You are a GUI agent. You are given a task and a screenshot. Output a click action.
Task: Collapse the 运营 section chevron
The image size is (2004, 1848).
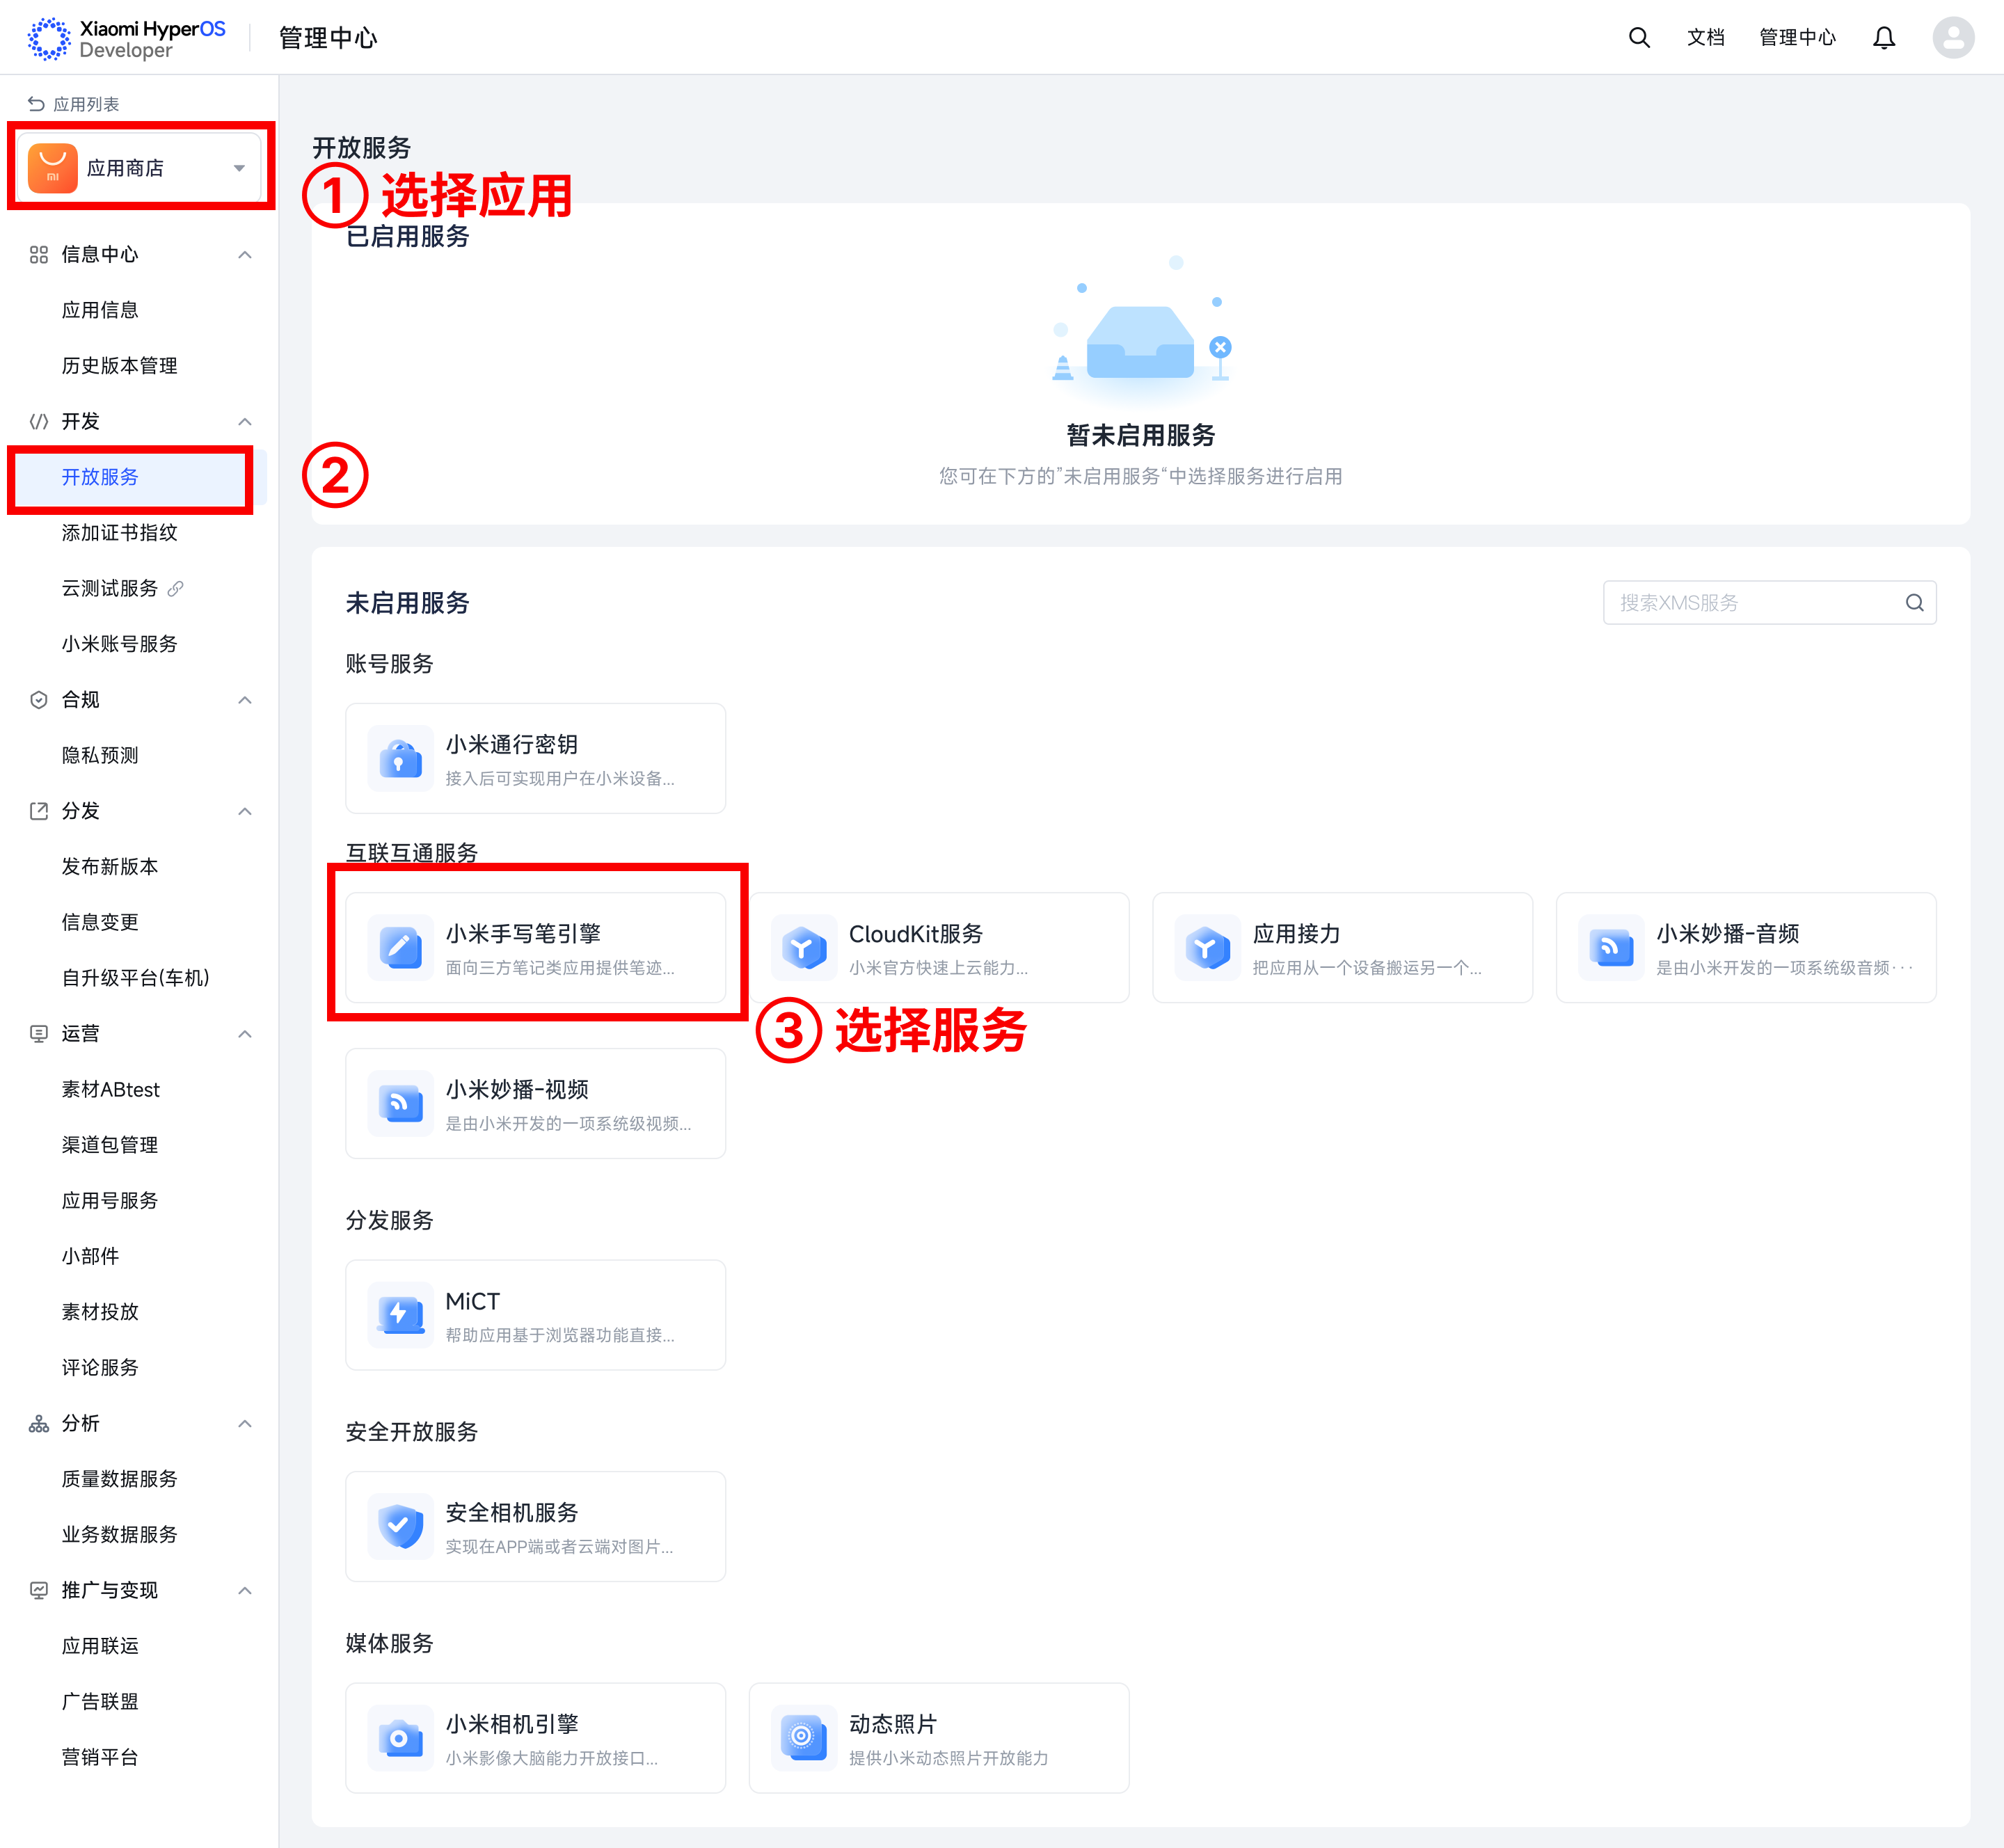click(245, 1034)
